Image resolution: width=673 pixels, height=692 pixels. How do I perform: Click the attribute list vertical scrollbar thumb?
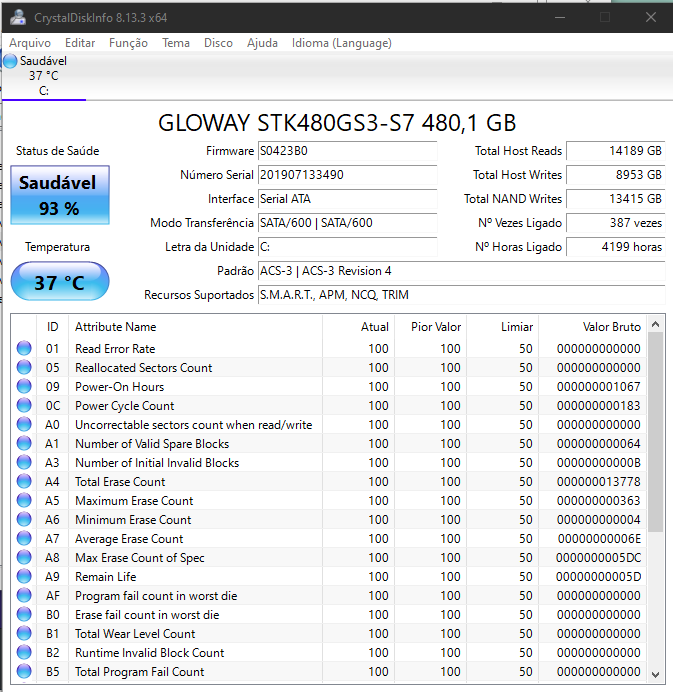[655, 432]
